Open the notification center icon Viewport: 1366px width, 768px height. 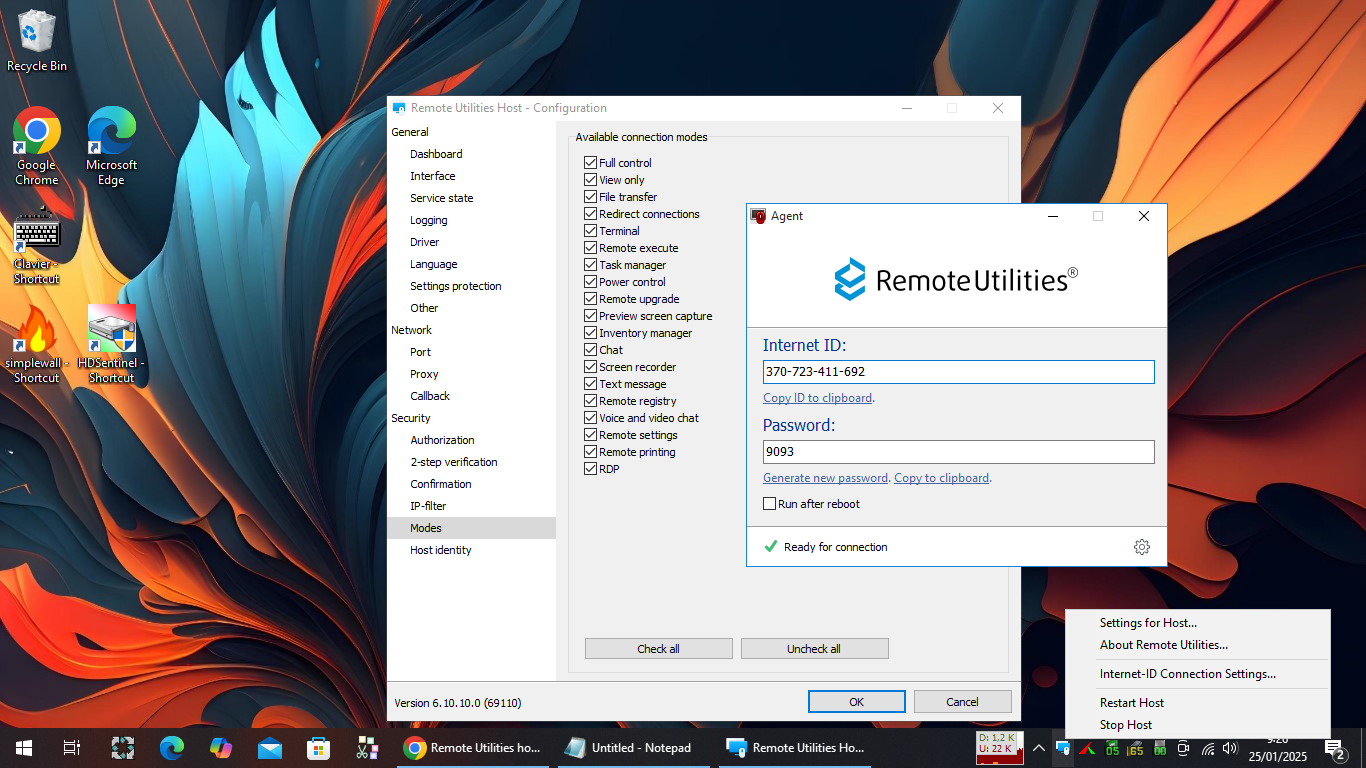(1335, 748)
